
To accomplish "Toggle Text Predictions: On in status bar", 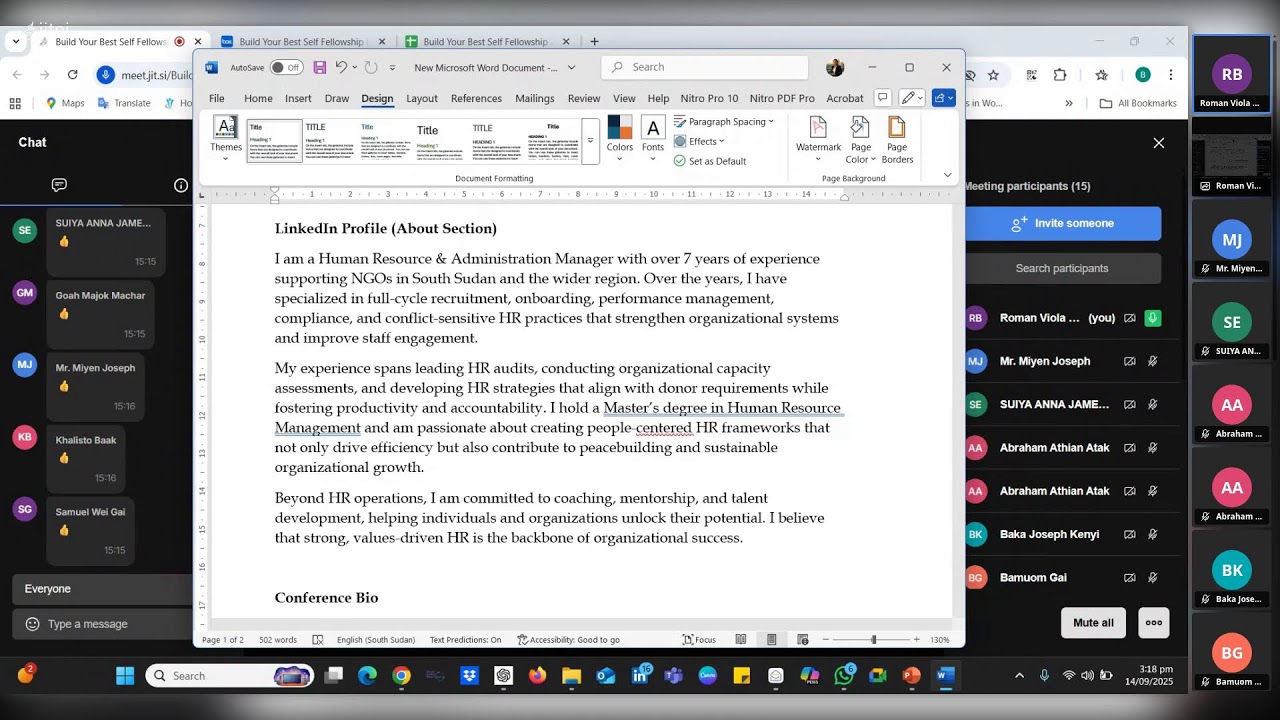I will click(x=466, y=640).
